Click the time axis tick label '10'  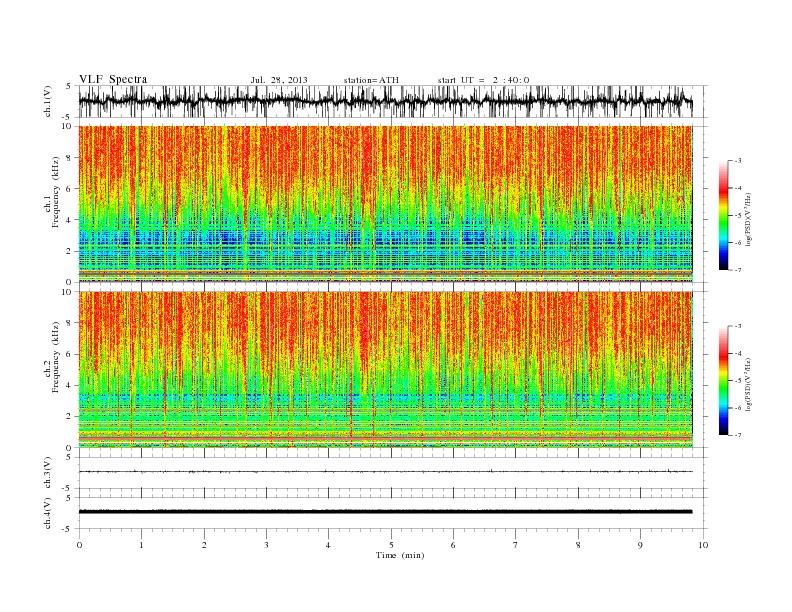coord(703,545)
